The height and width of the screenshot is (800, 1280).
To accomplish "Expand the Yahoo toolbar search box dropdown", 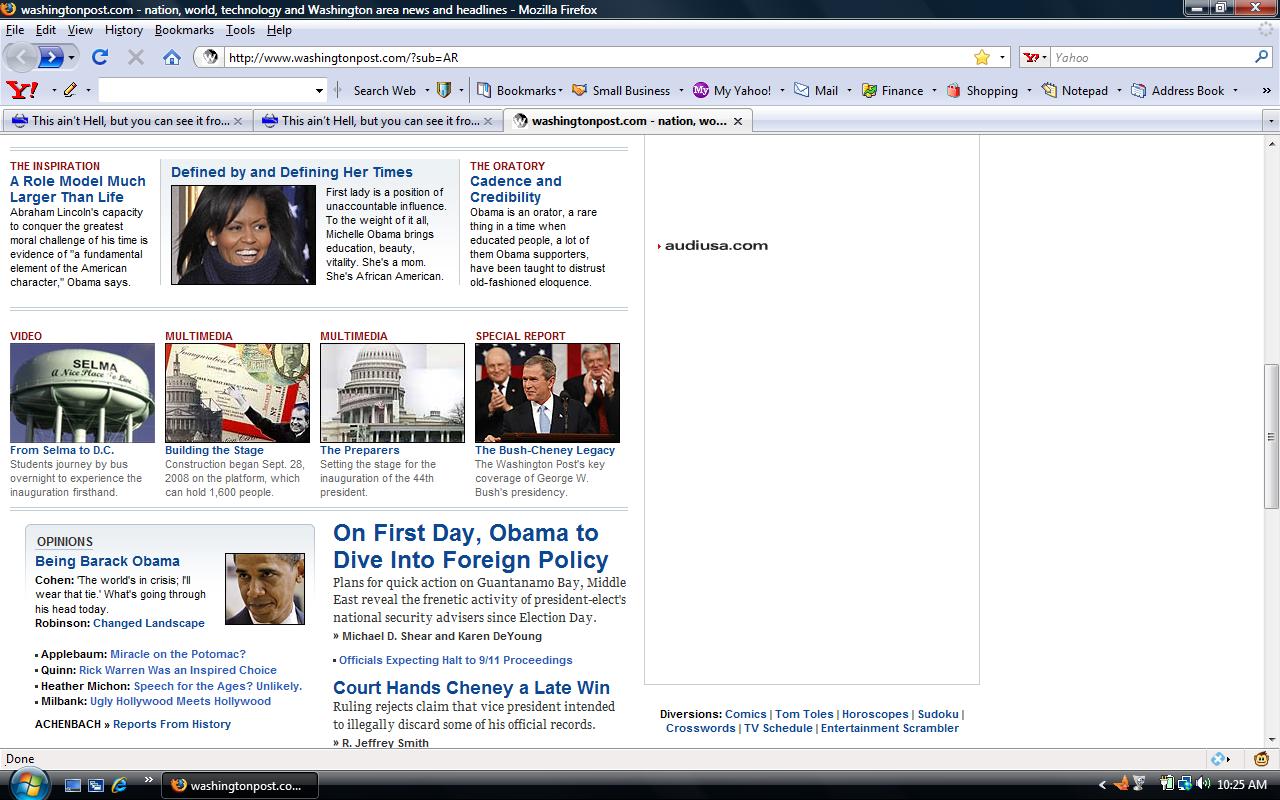I will pyautogui.click(x=319, y=90).
